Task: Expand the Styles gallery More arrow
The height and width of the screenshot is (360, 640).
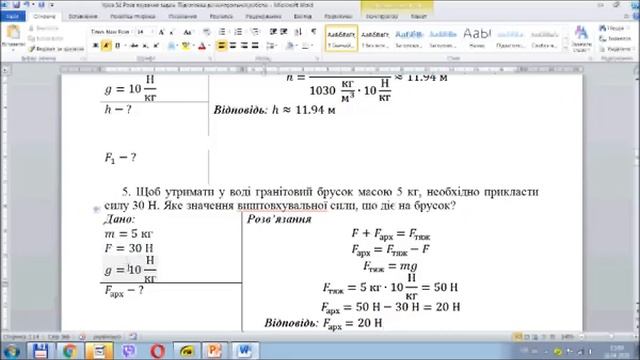Action: (x=566, y=48)
